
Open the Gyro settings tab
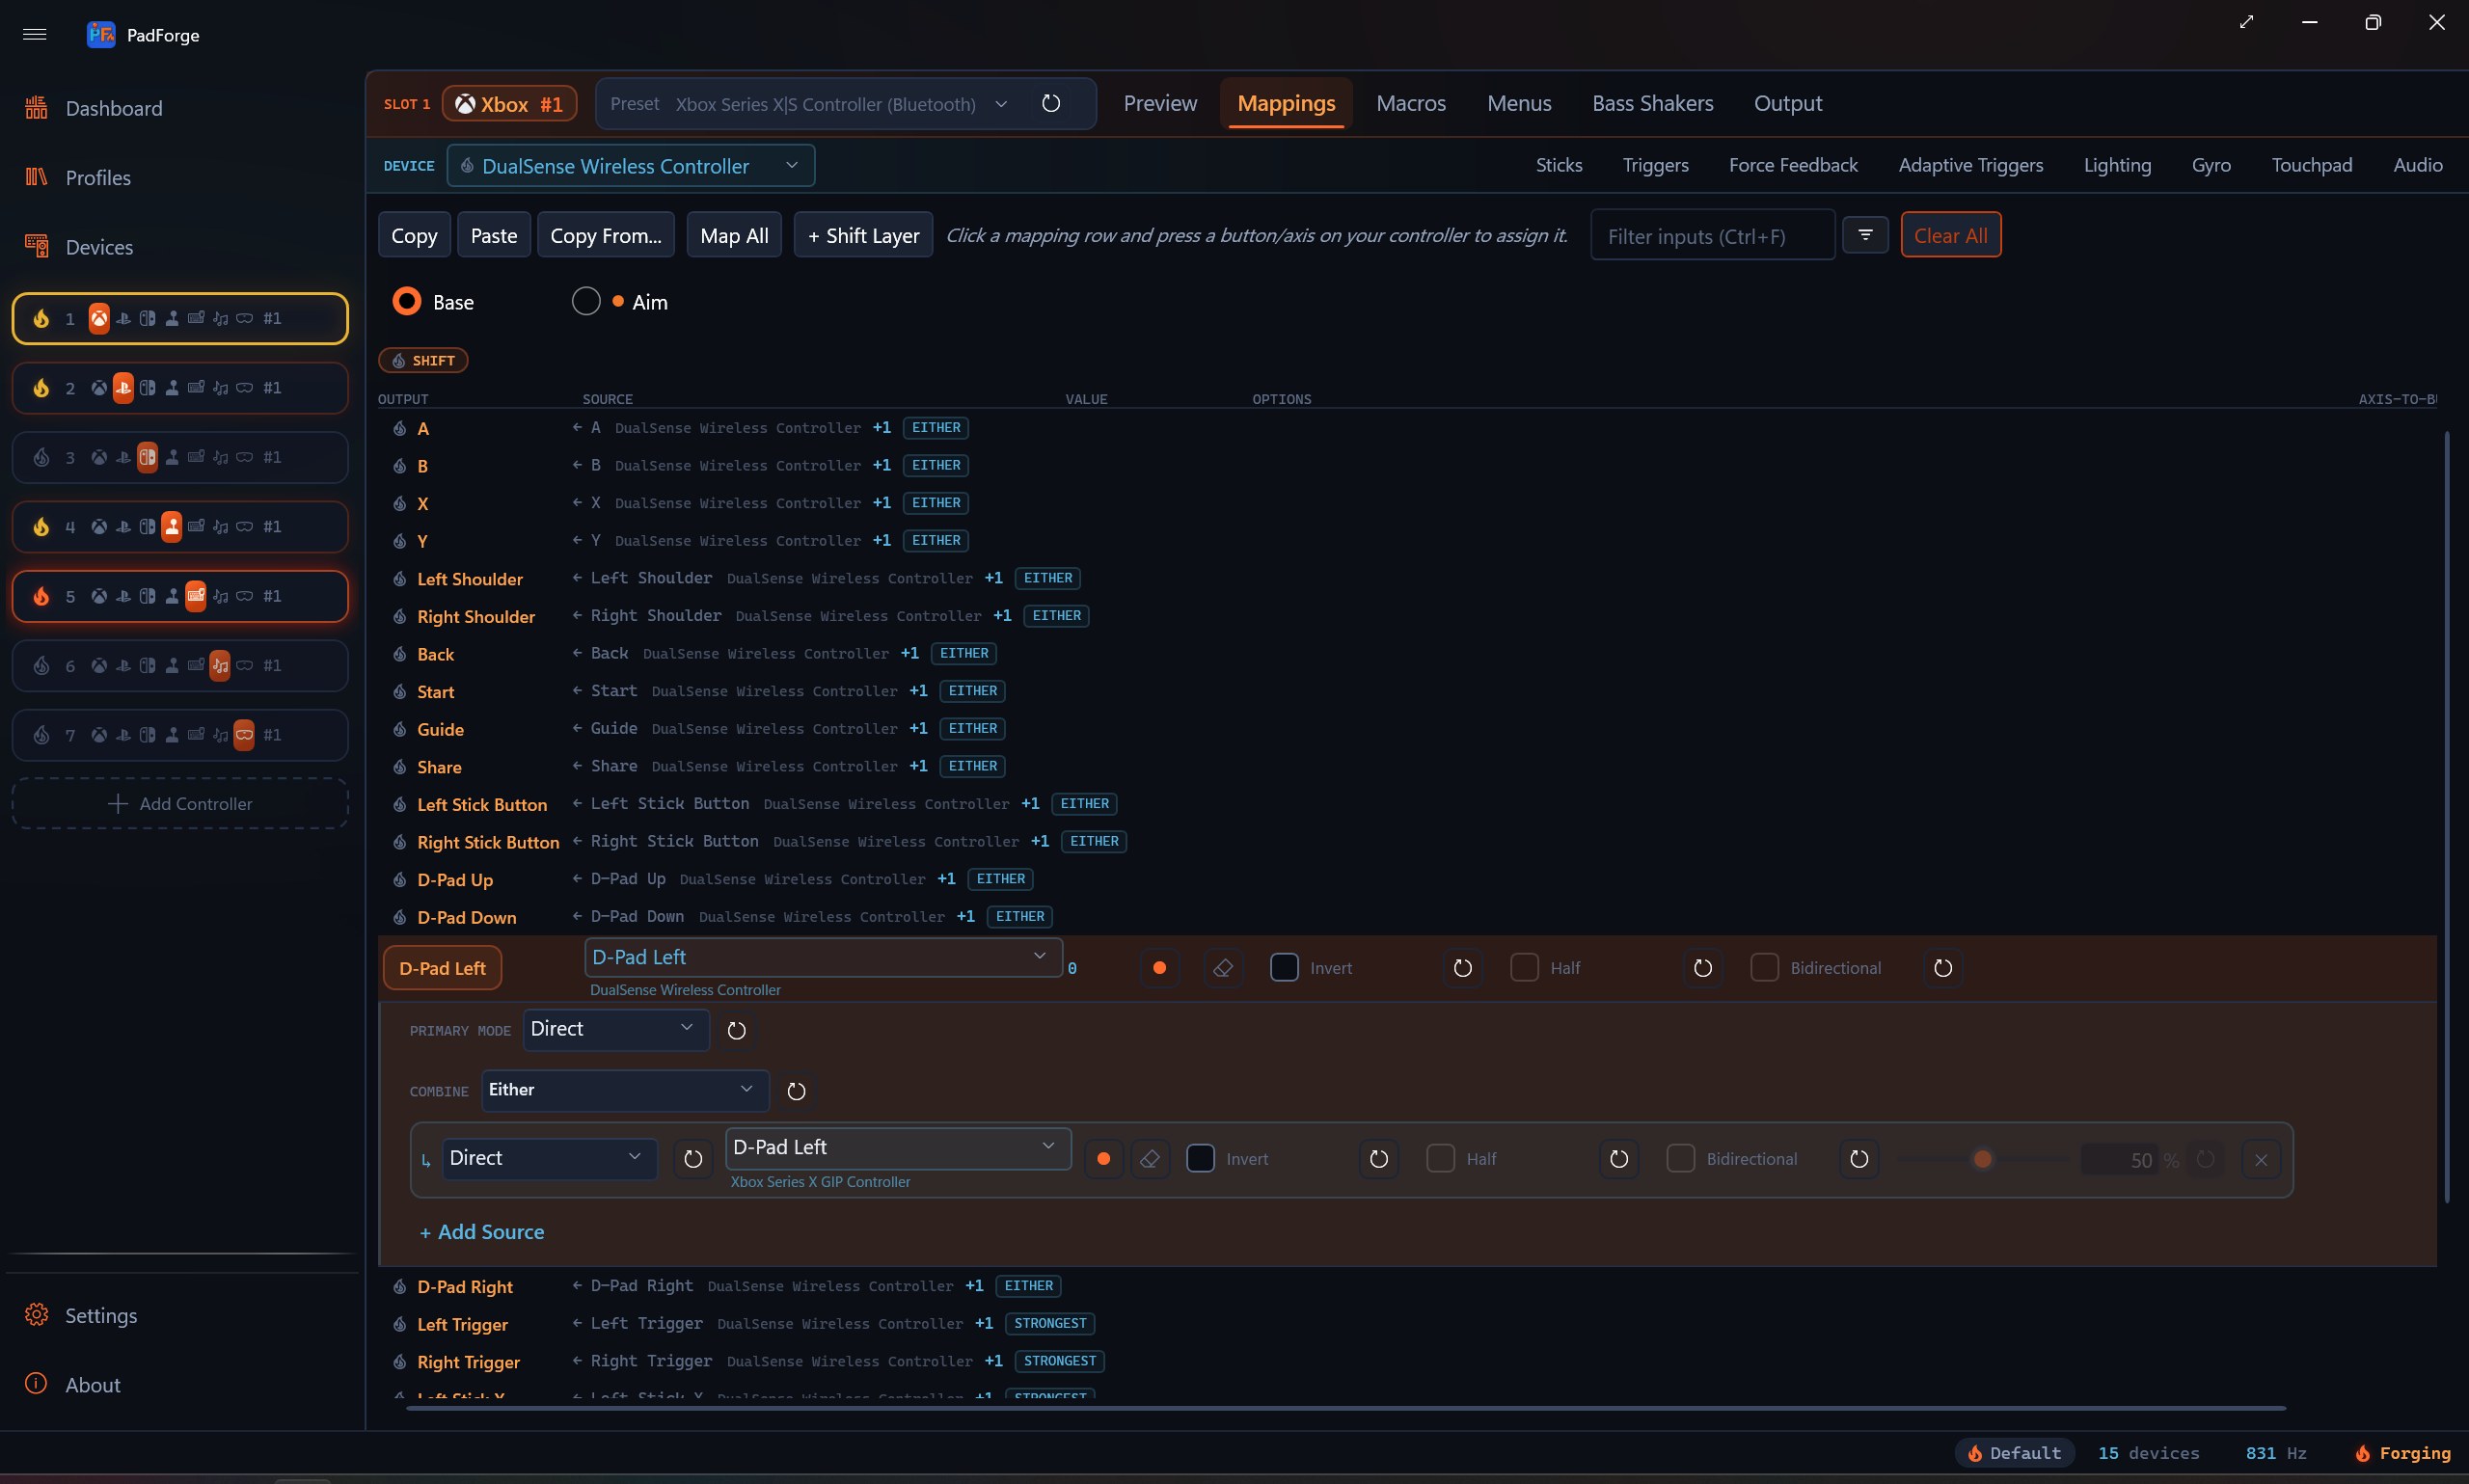coord(2210,165)
